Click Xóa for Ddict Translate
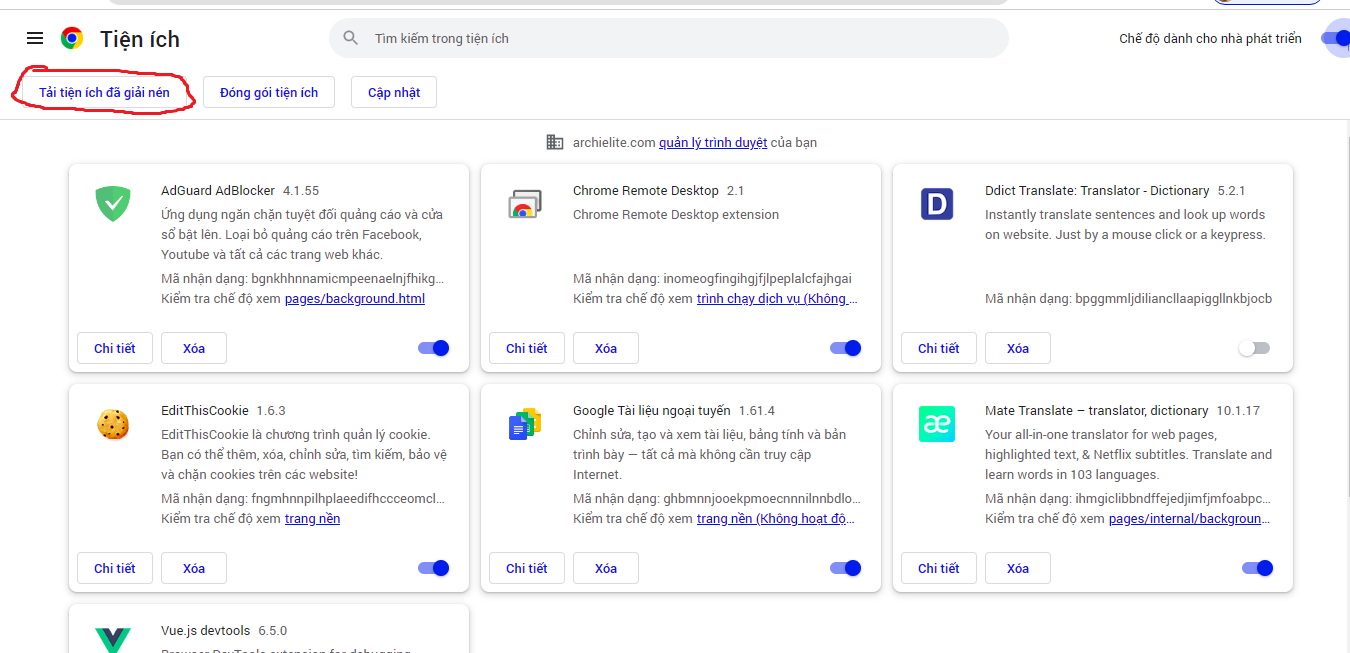The width and height of the screenshot is (1350, 653). coord(1018,348)
